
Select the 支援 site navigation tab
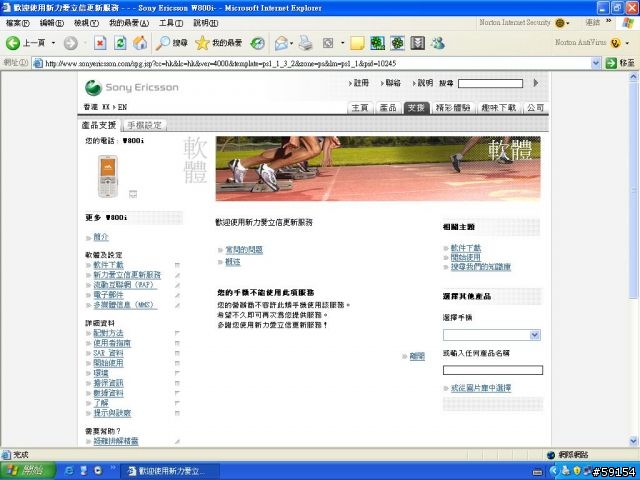(416, 108)
